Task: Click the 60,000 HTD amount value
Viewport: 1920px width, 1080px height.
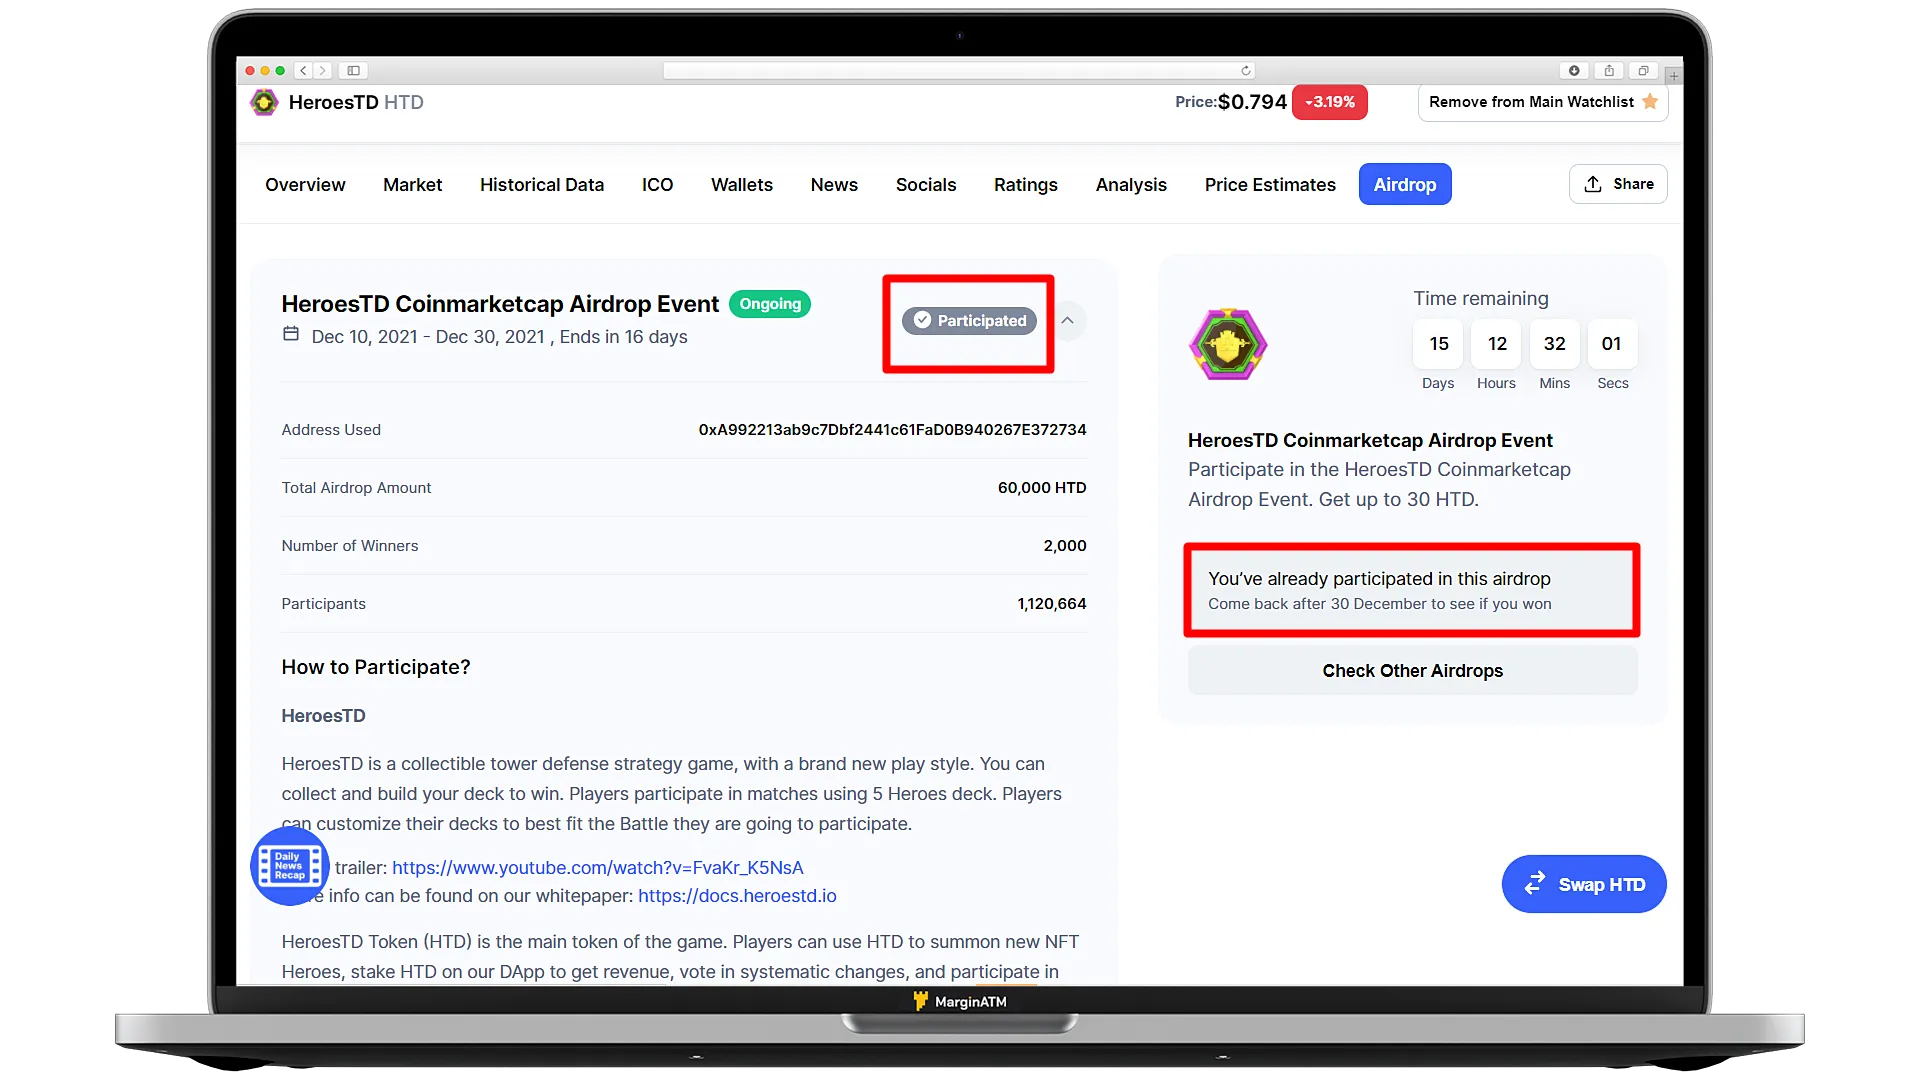Action: (x=1042, y=488)
